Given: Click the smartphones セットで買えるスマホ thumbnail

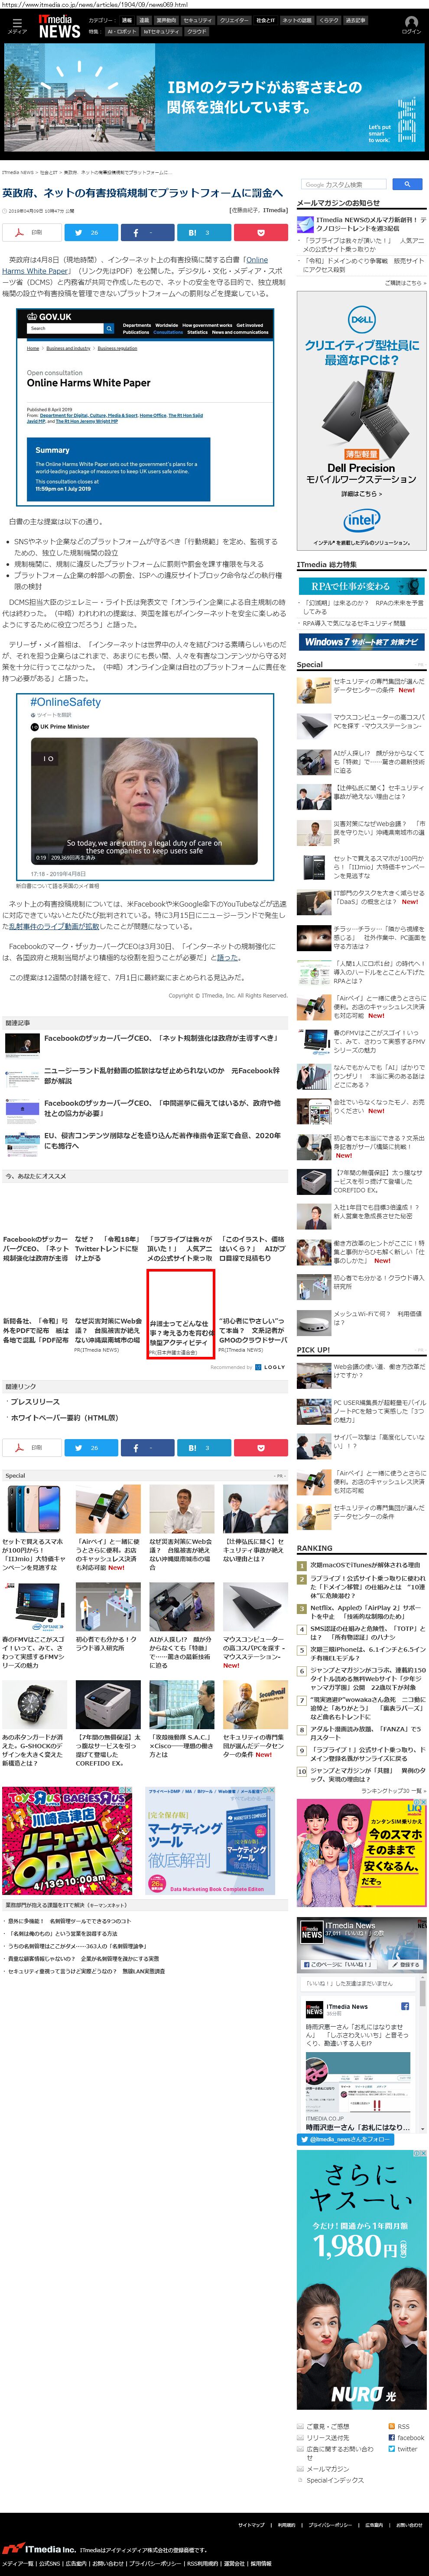Looking at the screenshot, I should tap(34, 1509).
